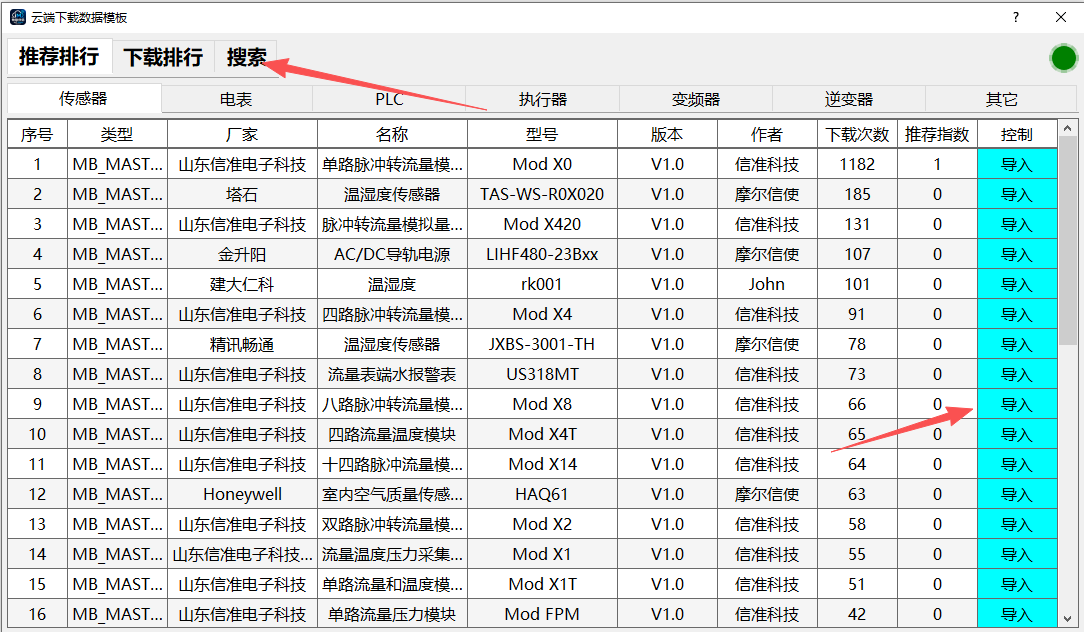Screen dimensions: 1084x632
Task: Open the 搜索 tab
Action: [x=246, y=57]
